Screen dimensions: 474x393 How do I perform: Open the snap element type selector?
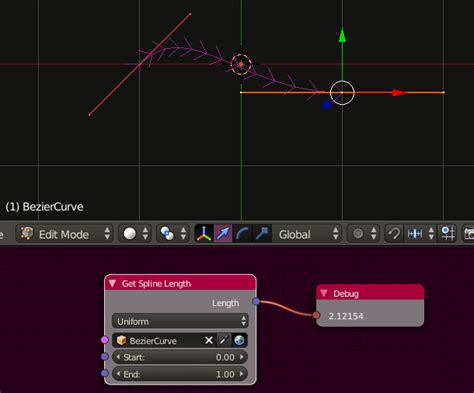coord(420,234)
